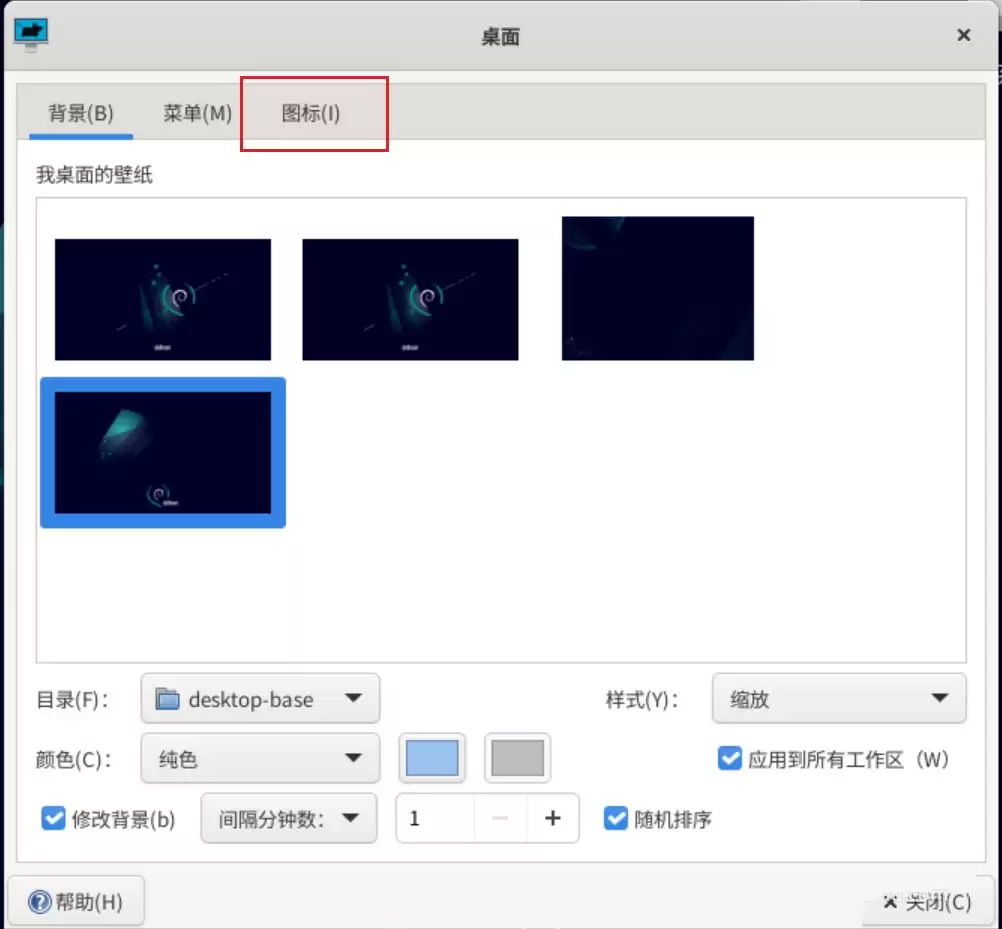The width and height of the screenshot is (1002, 929).
Task: Toggle the 修改背景(b) checkbox
Action: 53,818
